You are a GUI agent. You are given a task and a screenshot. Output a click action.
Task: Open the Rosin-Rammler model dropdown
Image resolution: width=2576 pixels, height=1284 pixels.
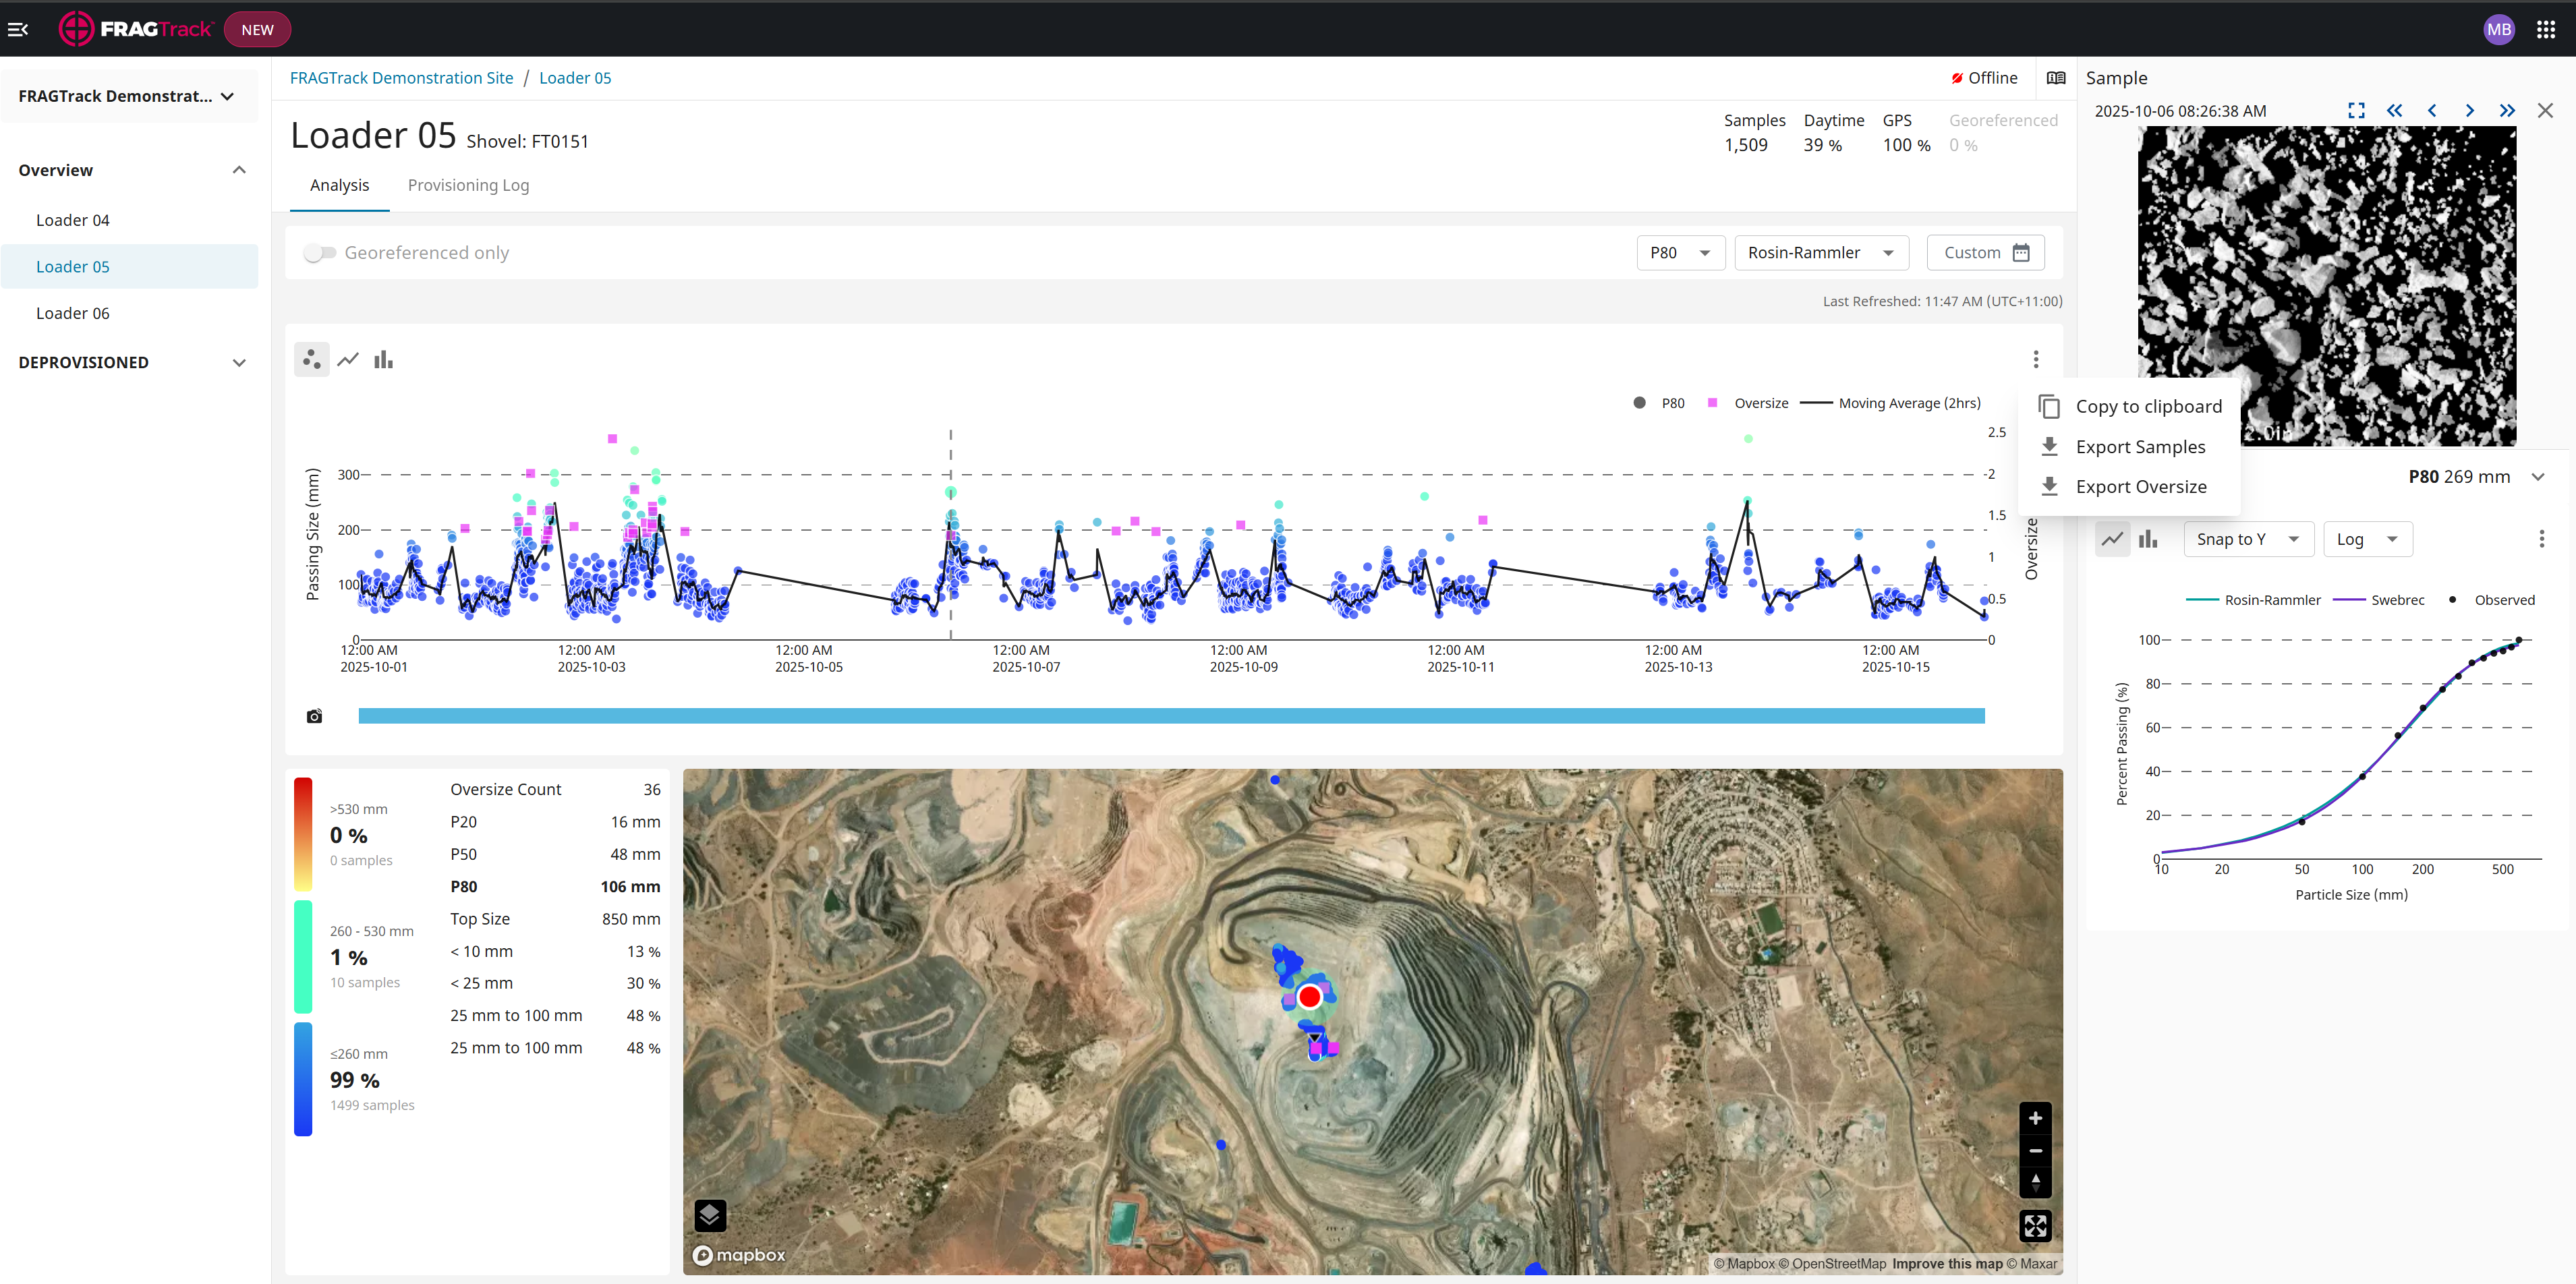coord(1822,253)
